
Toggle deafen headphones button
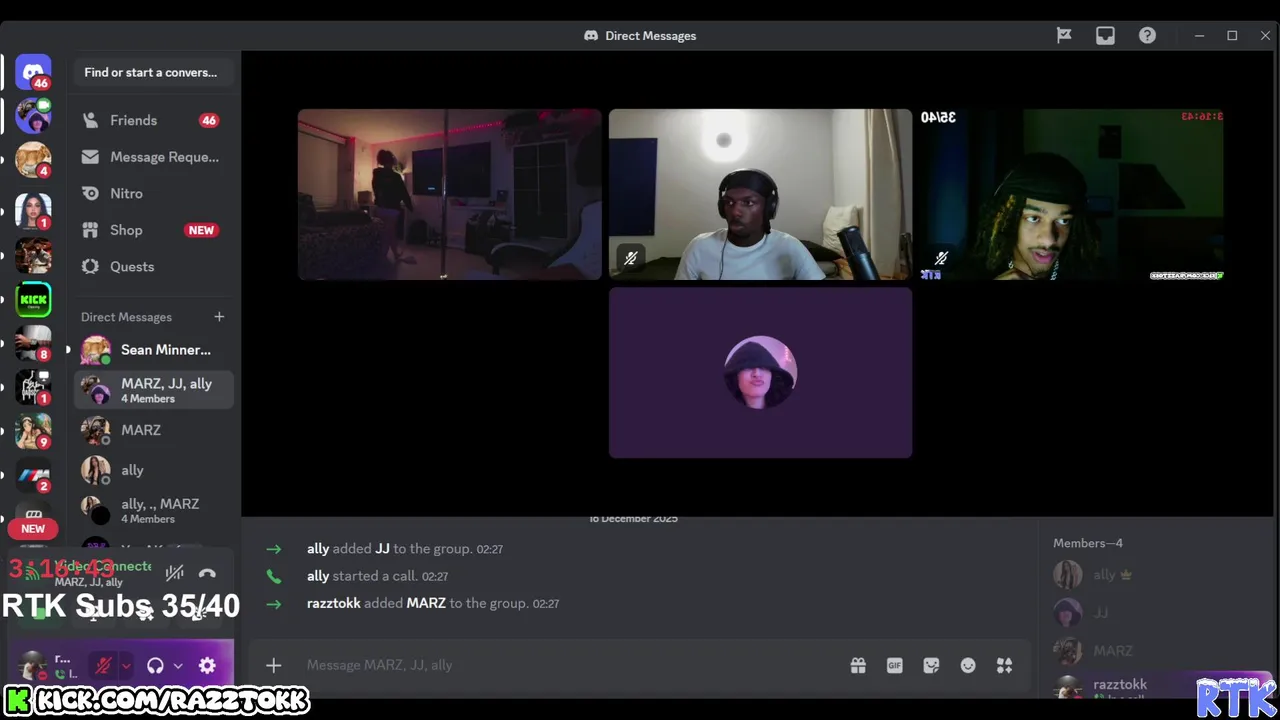pos(155,665)
